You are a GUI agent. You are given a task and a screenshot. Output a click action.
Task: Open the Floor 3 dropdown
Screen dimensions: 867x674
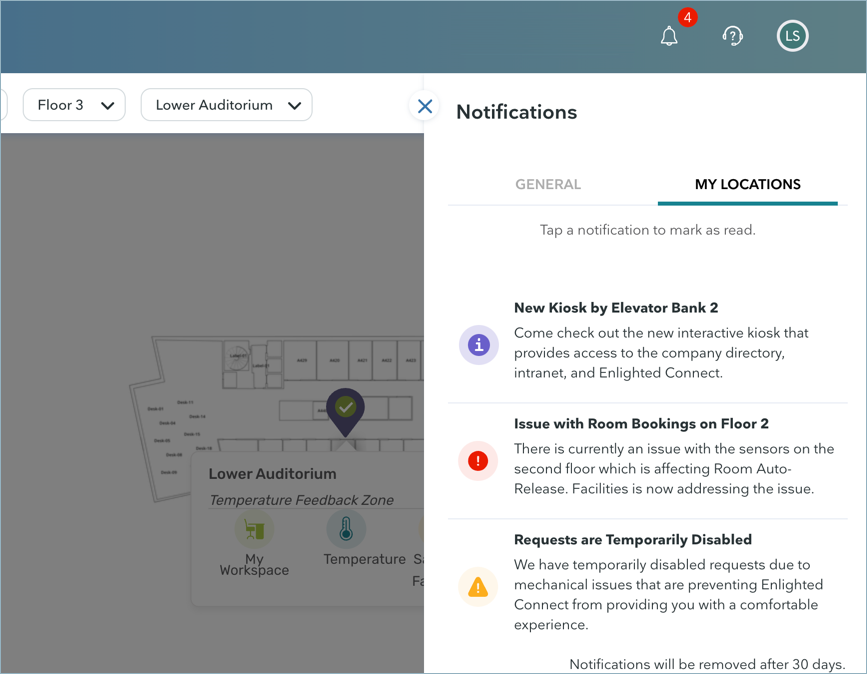[x=73, y=104]
